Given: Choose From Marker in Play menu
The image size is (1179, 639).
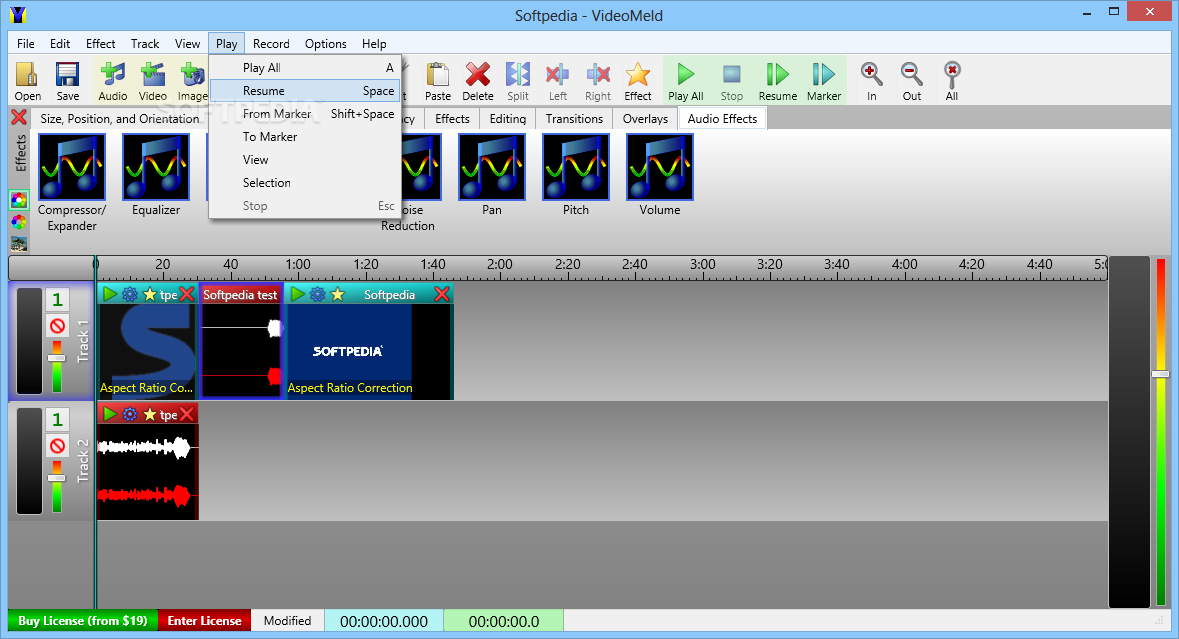Looking at the screenshot, I should pos(305,114).
